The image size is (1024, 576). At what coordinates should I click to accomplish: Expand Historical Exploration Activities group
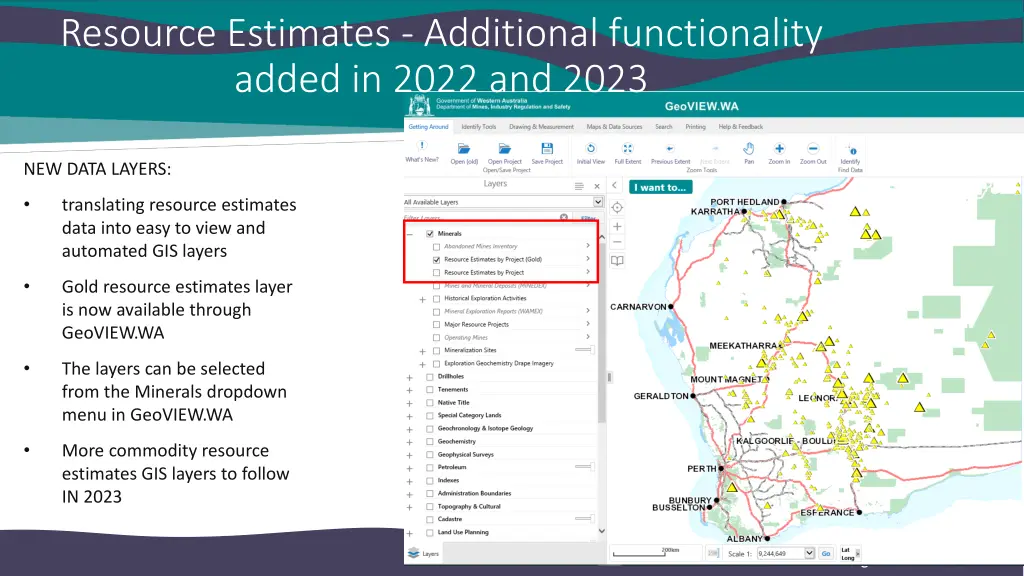tap(423, 299)
